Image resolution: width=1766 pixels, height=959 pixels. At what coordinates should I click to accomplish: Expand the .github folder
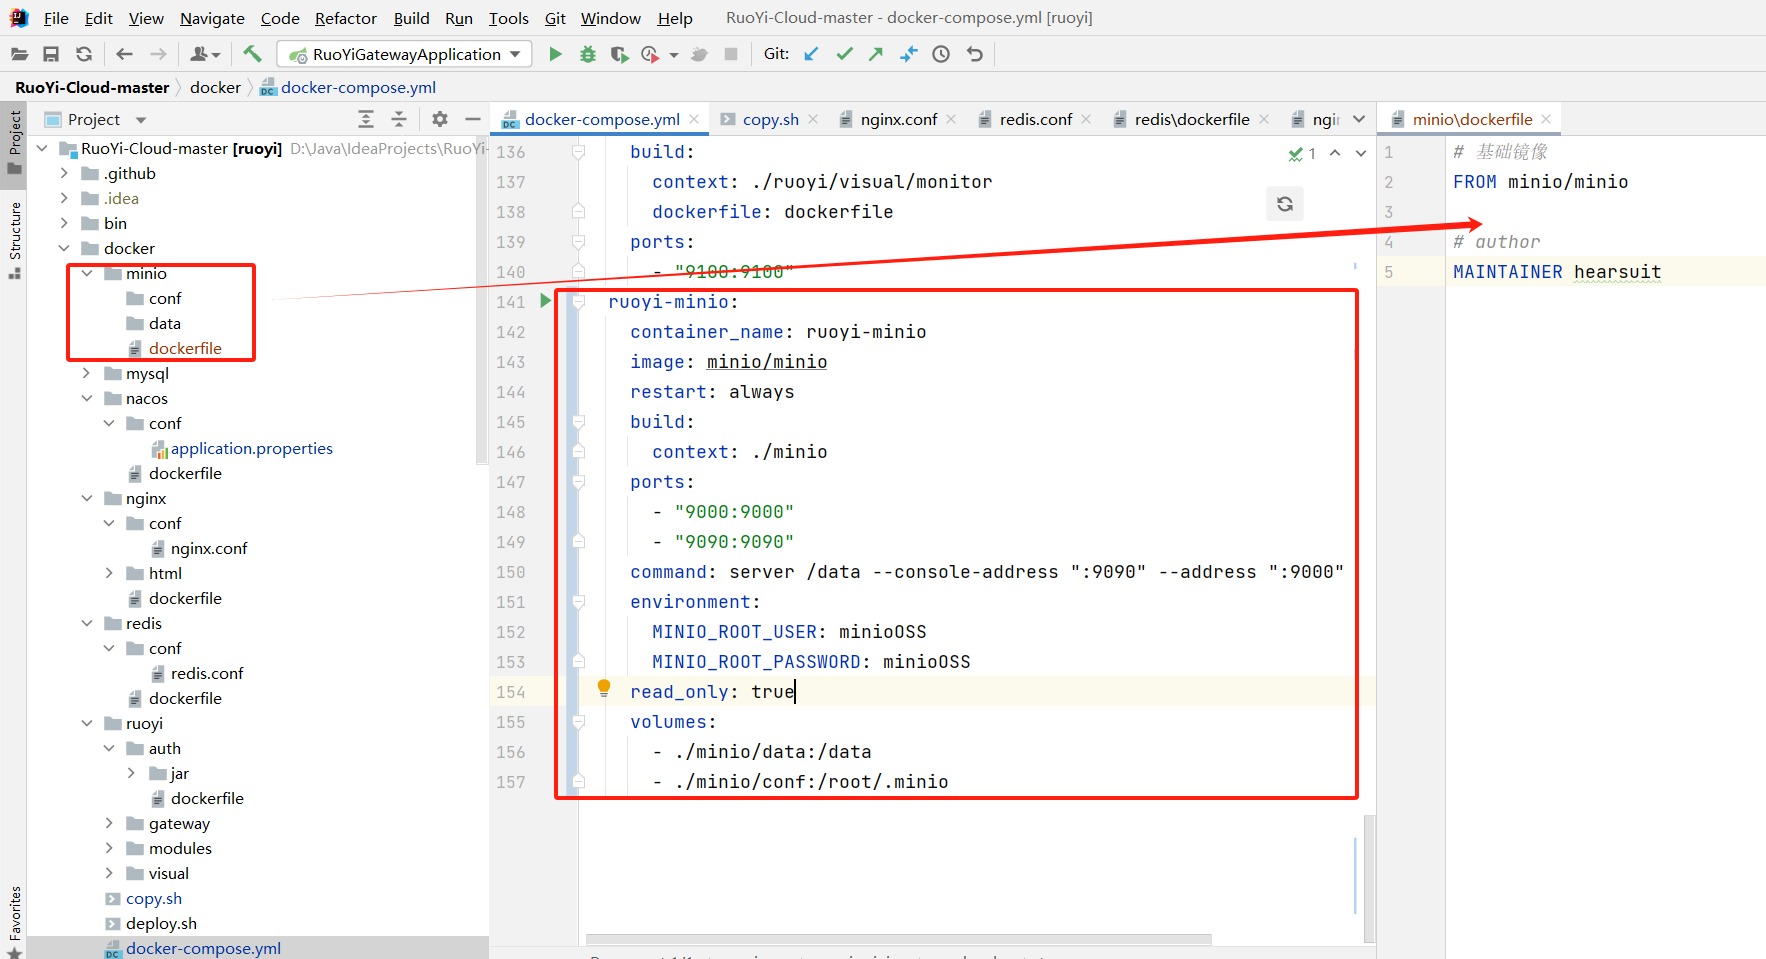point(64,173)
